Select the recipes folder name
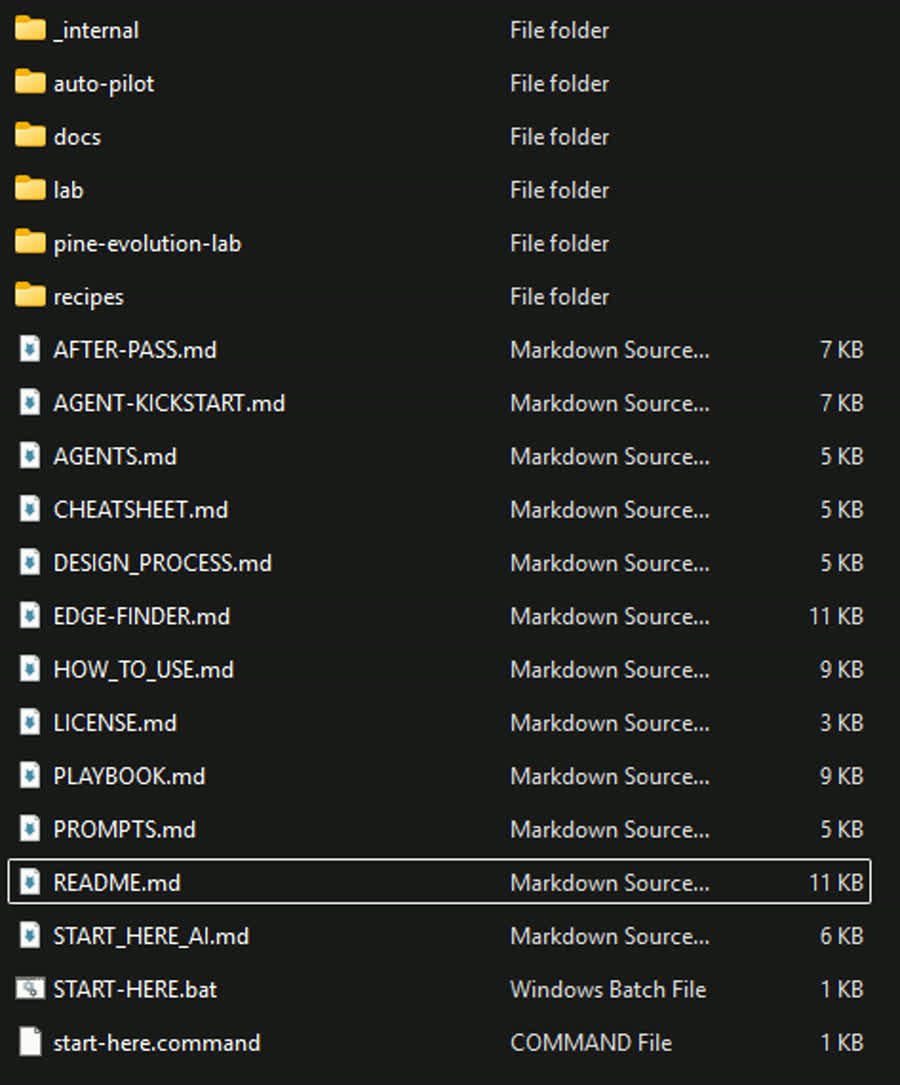Image resolution: width=900 pixels, height=1085 pixels. coord(89,298)
